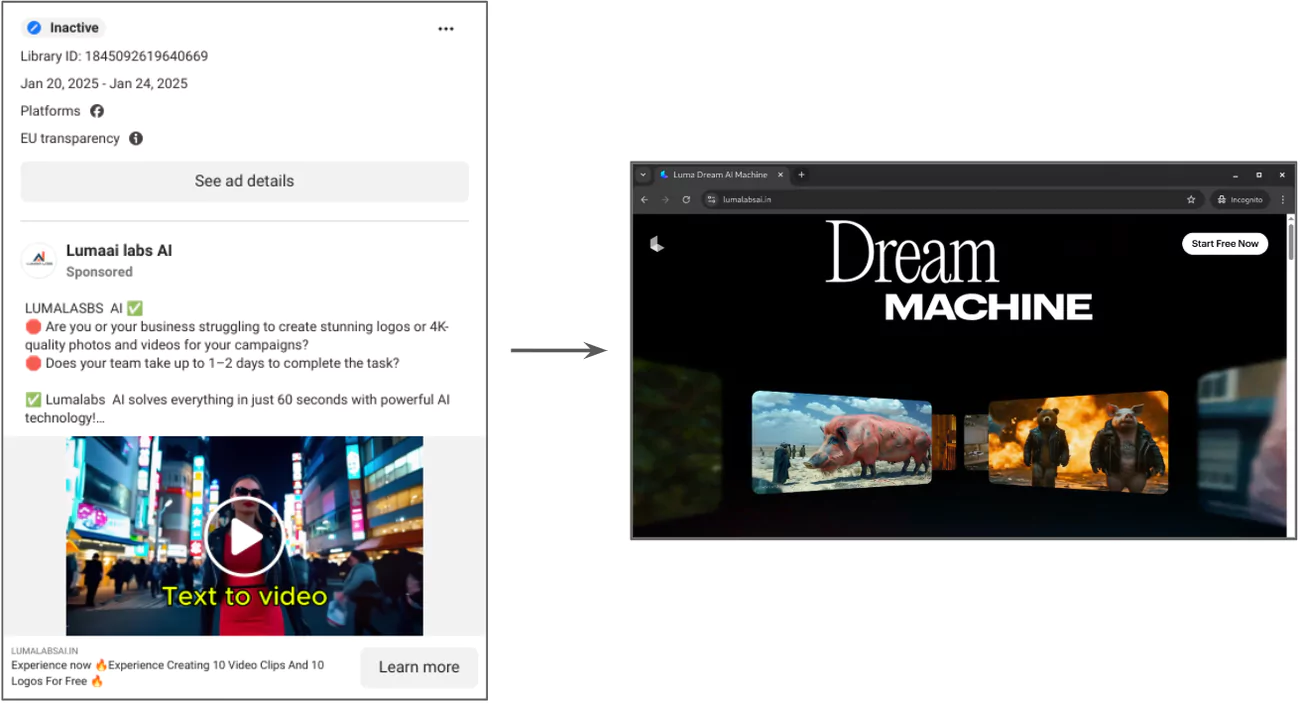Bookmark the page with the star icon
The image size is (1300, 704).
coord(1191,200)
